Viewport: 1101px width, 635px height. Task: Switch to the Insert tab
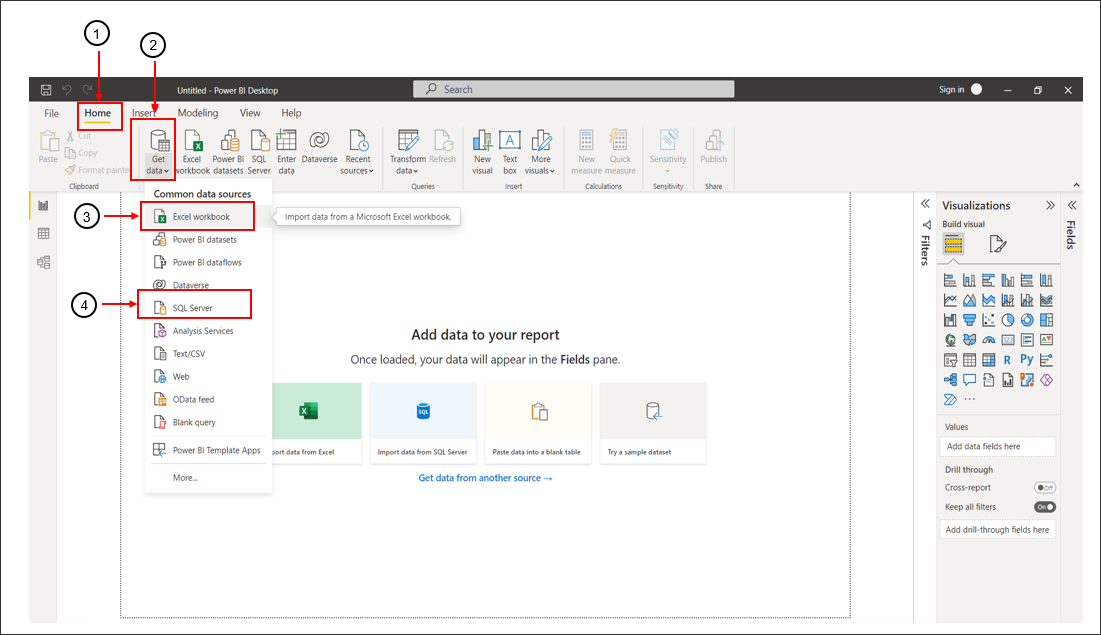coord(143,113)
